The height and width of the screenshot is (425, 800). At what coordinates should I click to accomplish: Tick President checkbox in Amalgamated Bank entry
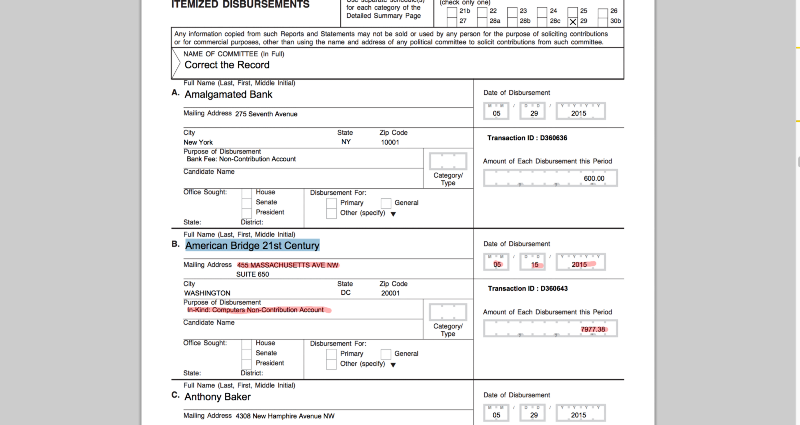(246, 212)
